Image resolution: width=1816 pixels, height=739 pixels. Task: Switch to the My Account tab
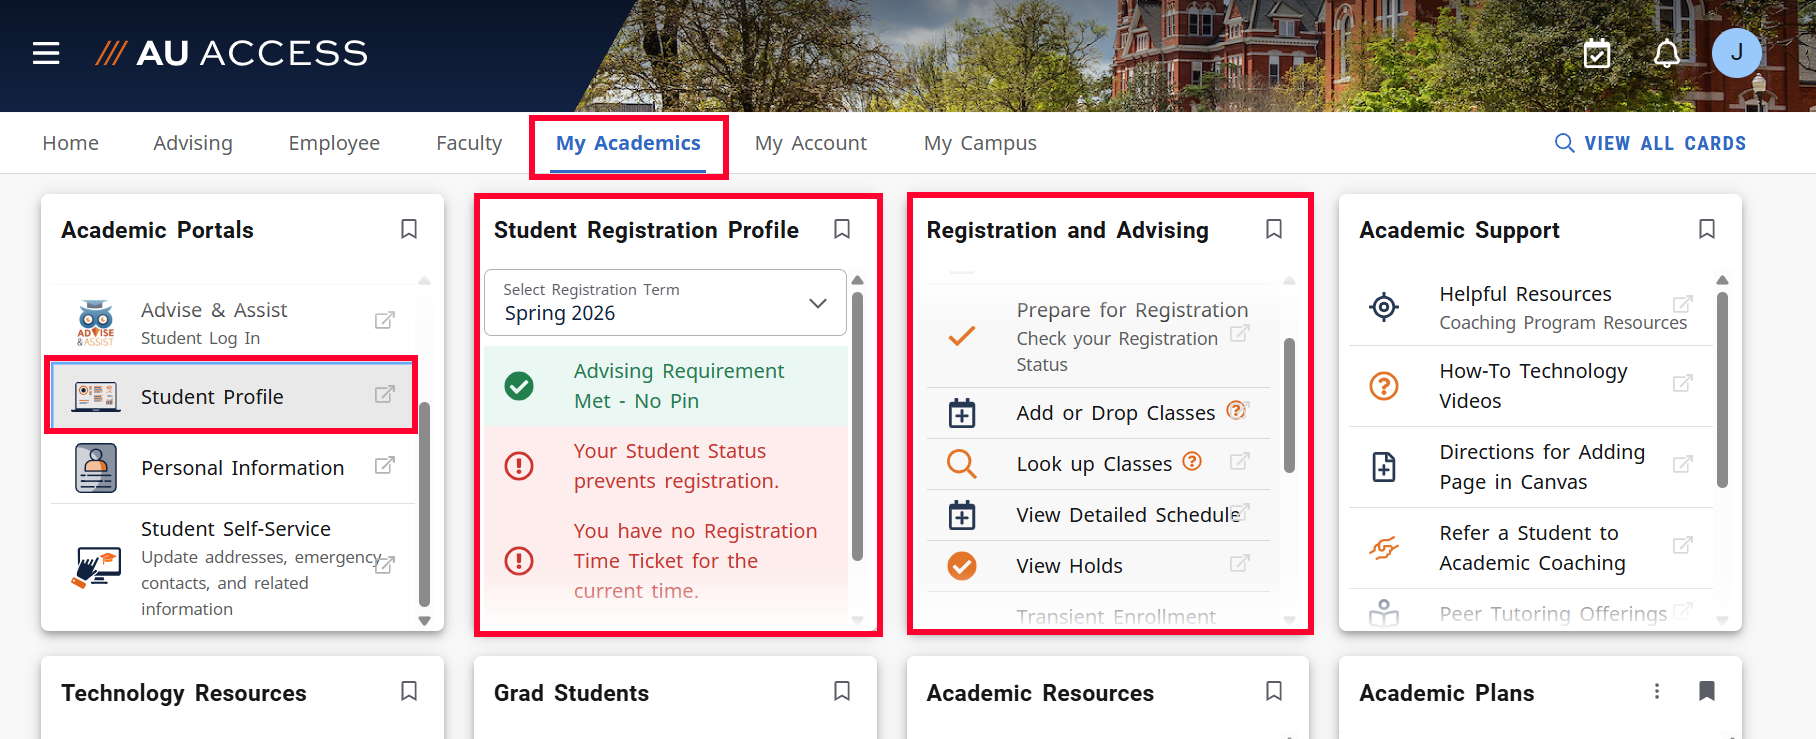[811, 142]
